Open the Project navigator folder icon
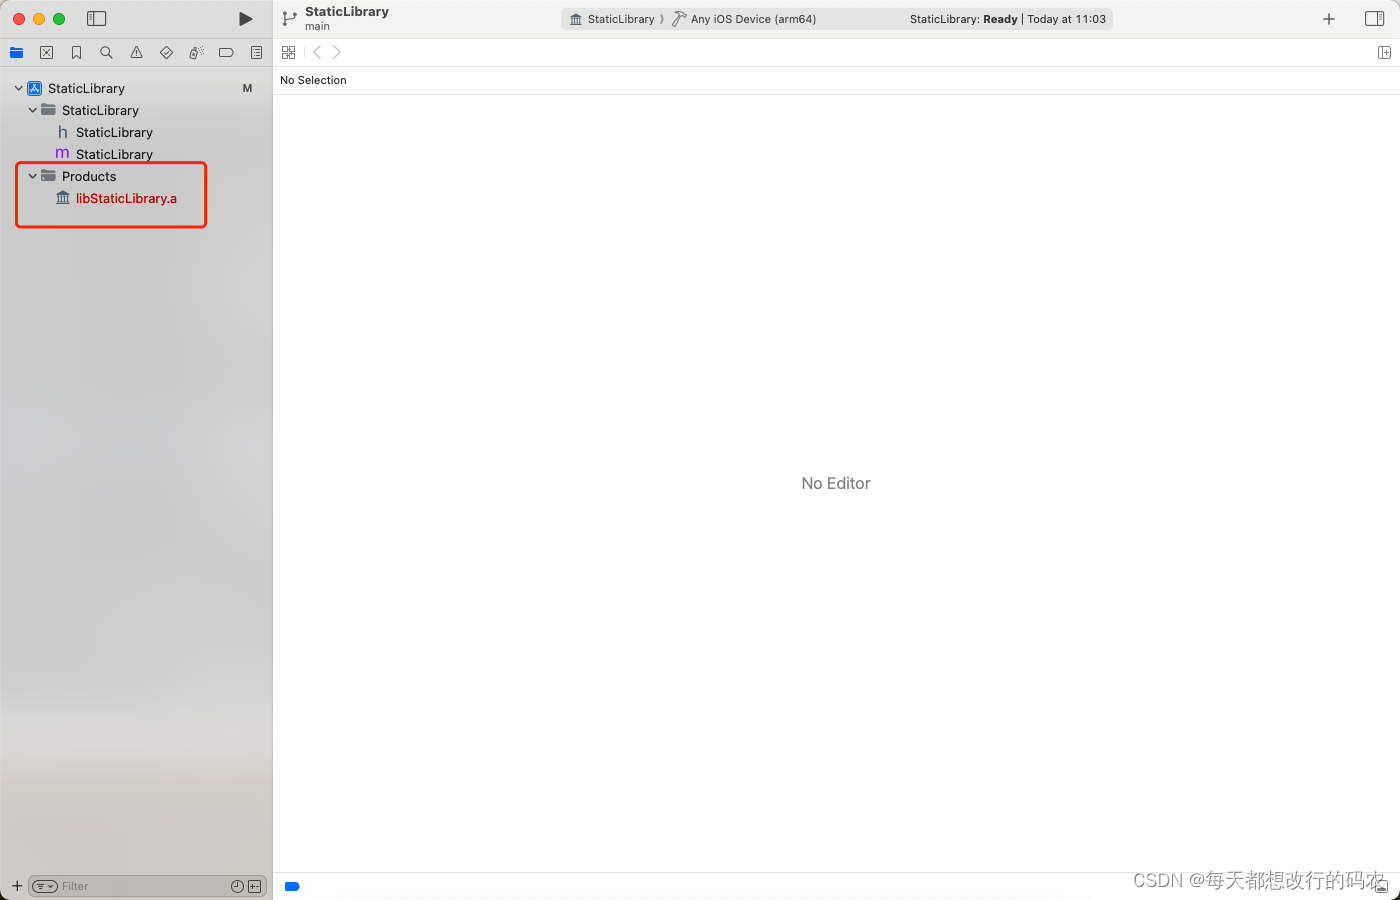The width and height of the screenshot is (1400, 900). (x=17, y=53)
